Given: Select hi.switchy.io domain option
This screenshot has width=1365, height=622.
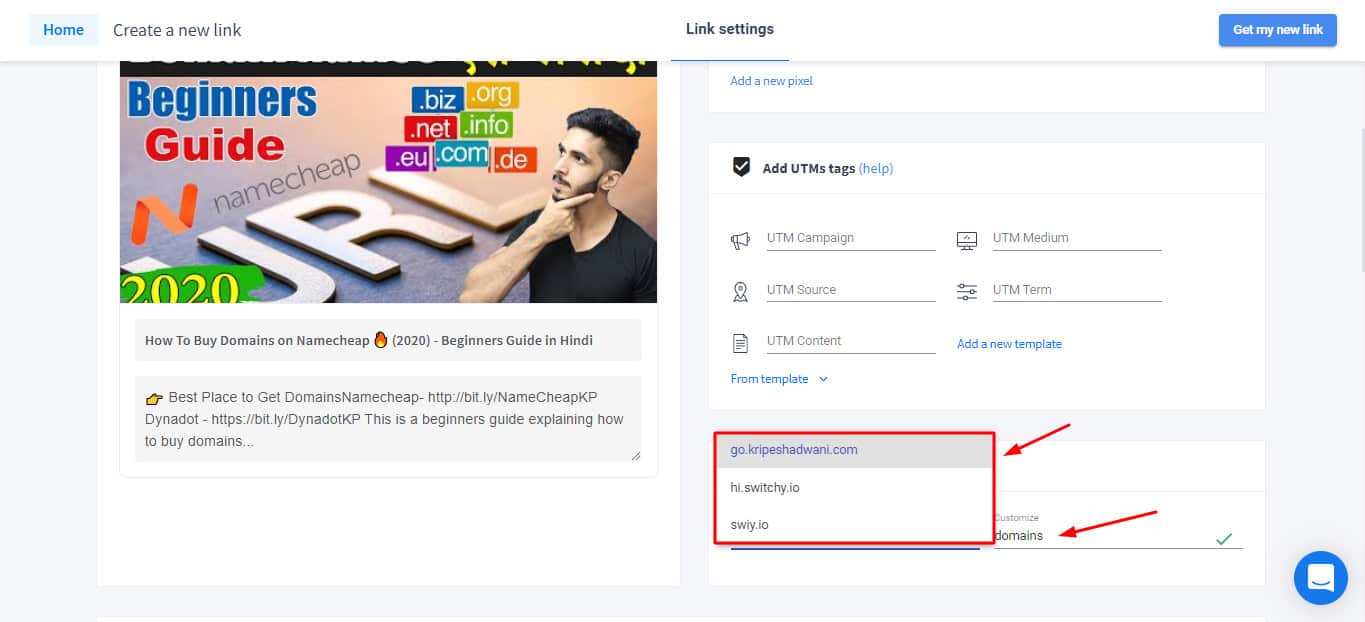Looking at the screenshot, I should point(854,488).
